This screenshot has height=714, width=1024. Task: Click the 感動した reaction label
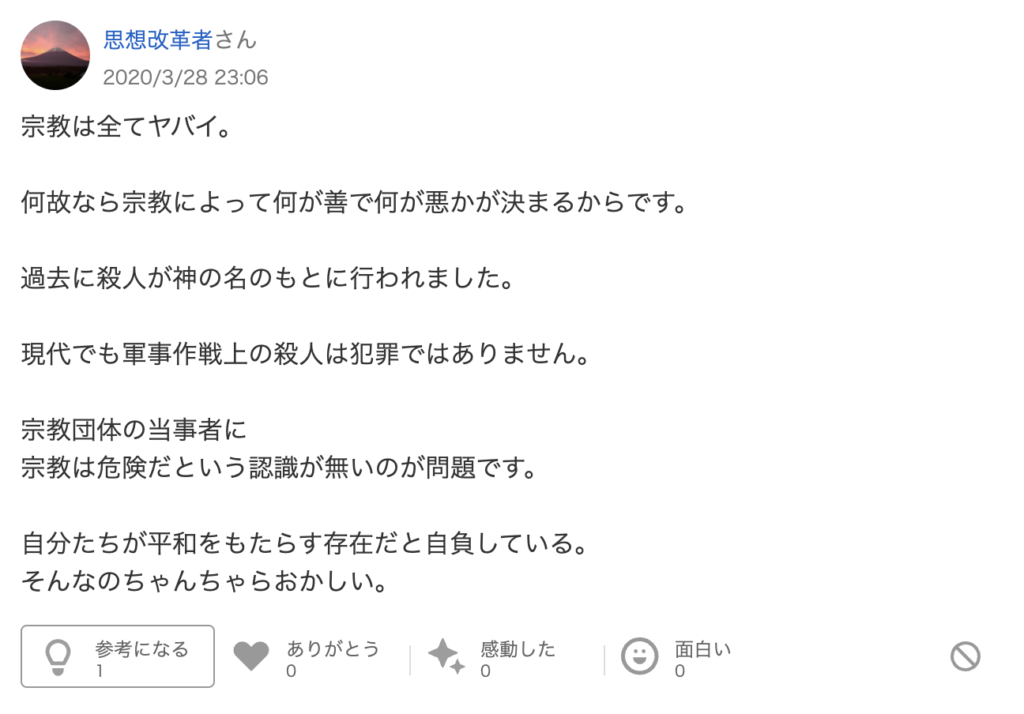pyautogui.click(x=518, y=649)
